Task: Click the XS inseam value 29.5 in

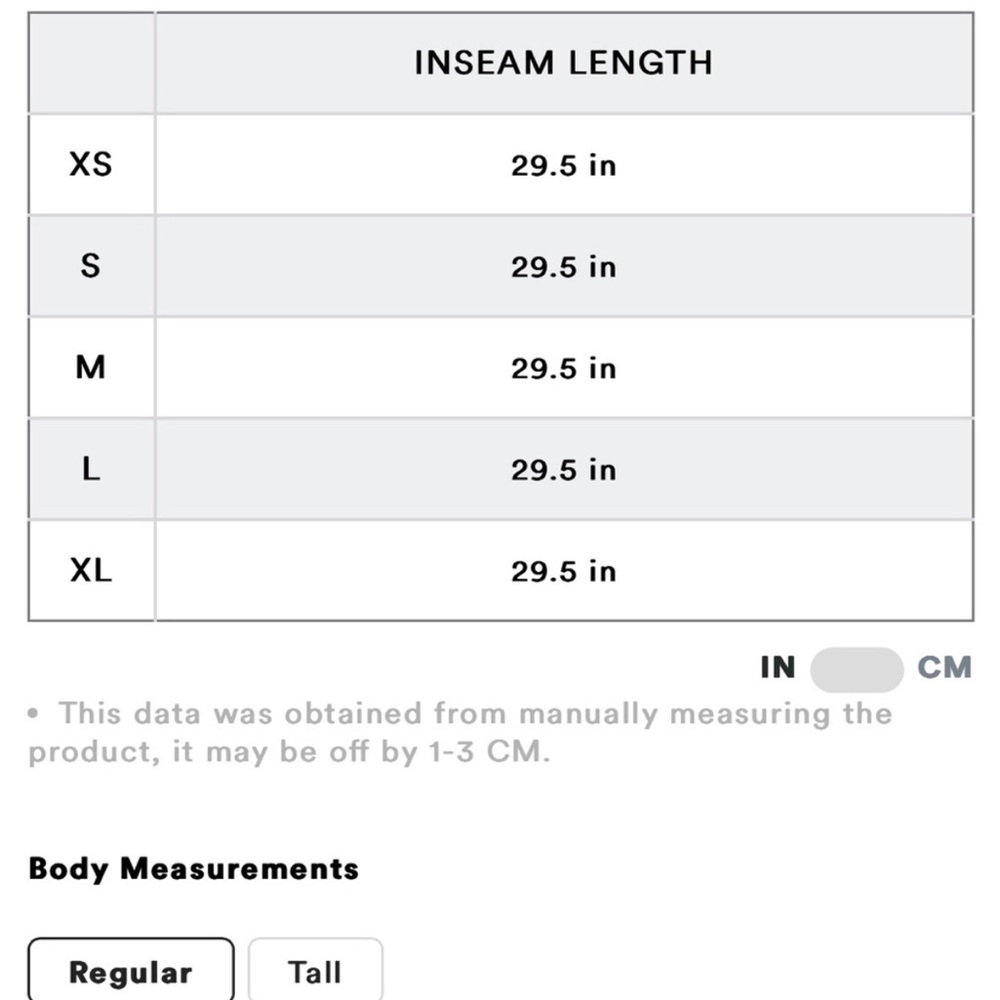Action: pyautogui.click(x=564, y=166)
